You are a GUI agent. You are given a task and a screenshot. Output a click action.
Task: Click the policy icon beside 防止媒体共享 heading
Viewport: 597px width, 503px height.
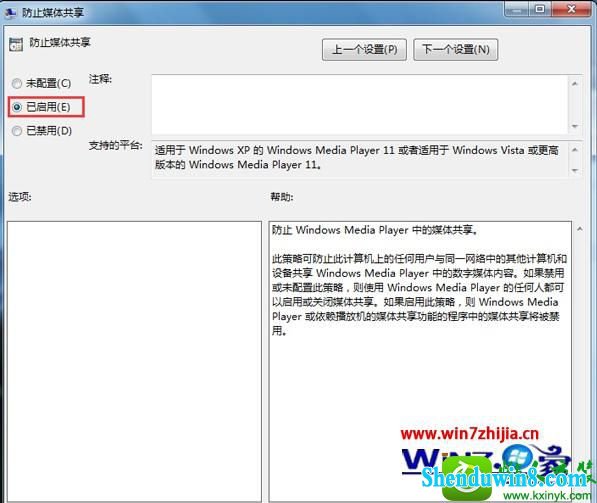[x=16, y=44]
